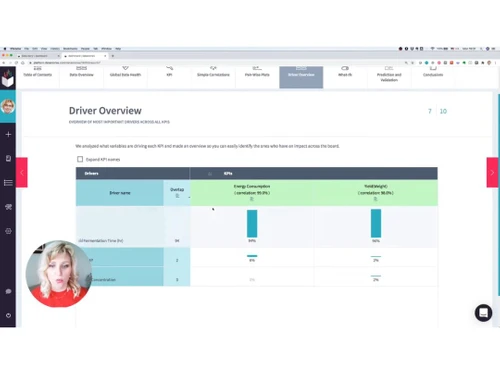Screen dimensions: 500x375
Task: Go to next page with right pink arrow
Action: click(492, 172)
